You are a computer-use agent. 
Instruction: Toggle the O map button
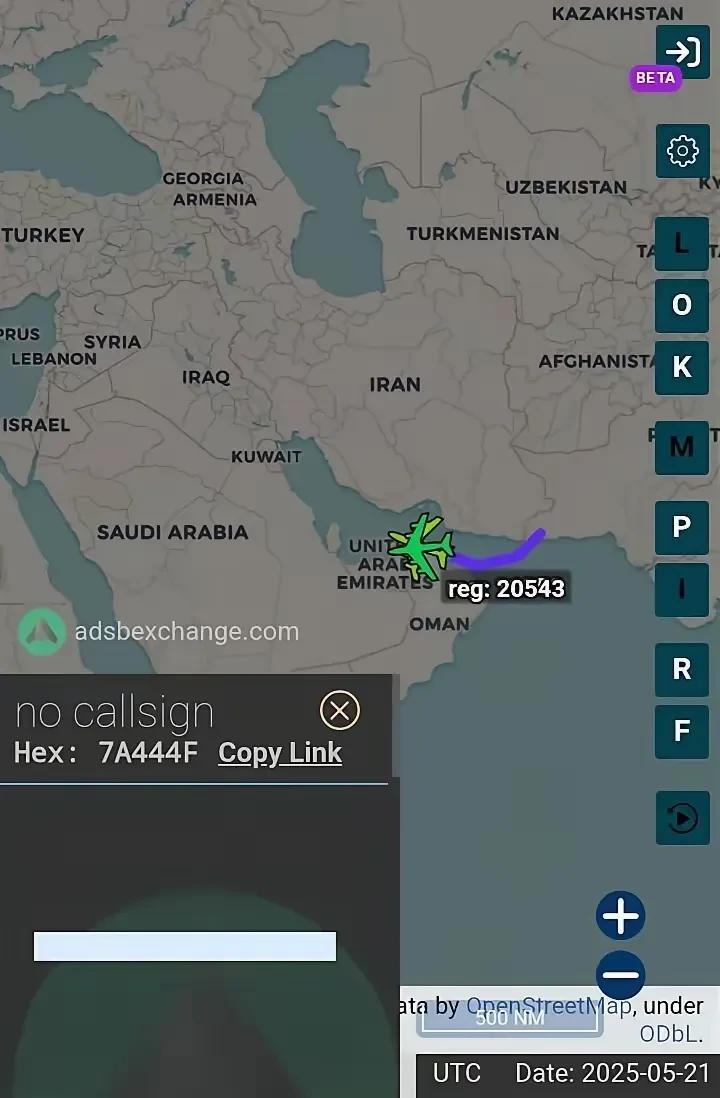tap(682, 305)
